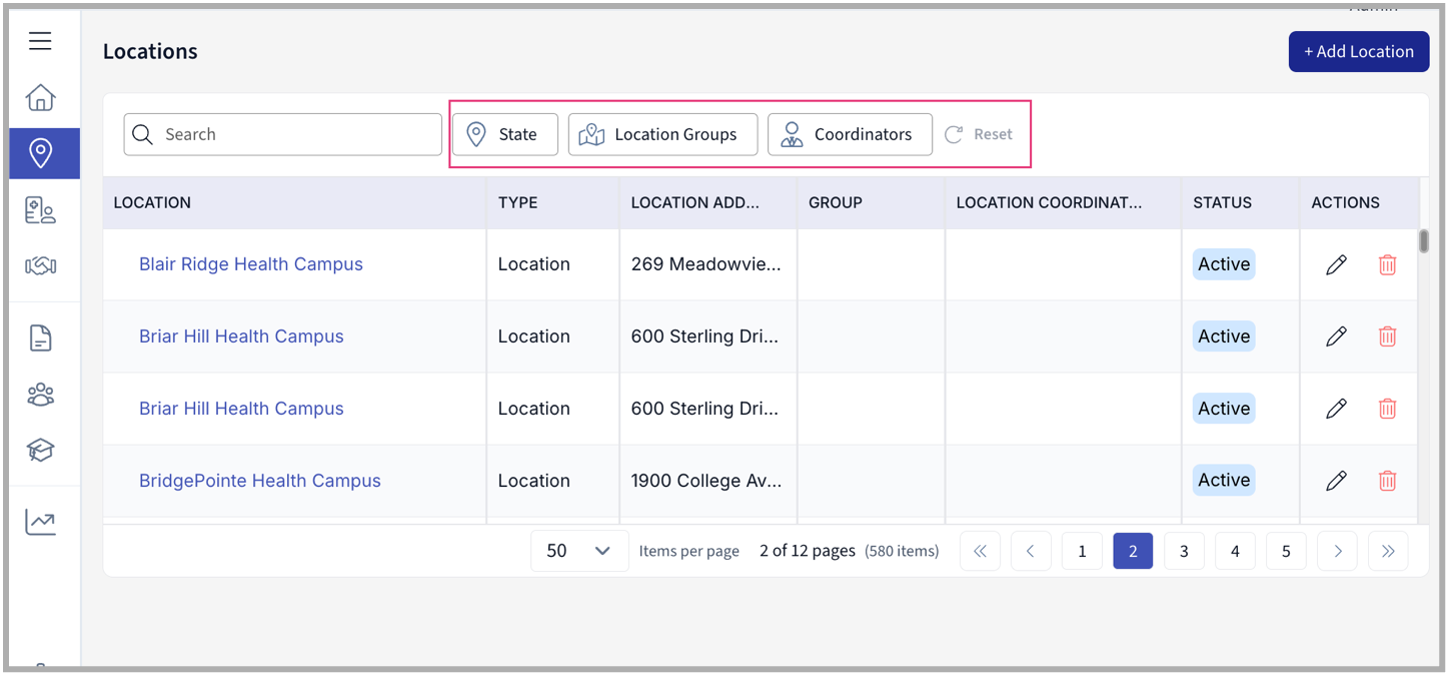Go to Home via sidebar house icon
The height and width of the screenshot is (678, 1451).
pos(40,98)
